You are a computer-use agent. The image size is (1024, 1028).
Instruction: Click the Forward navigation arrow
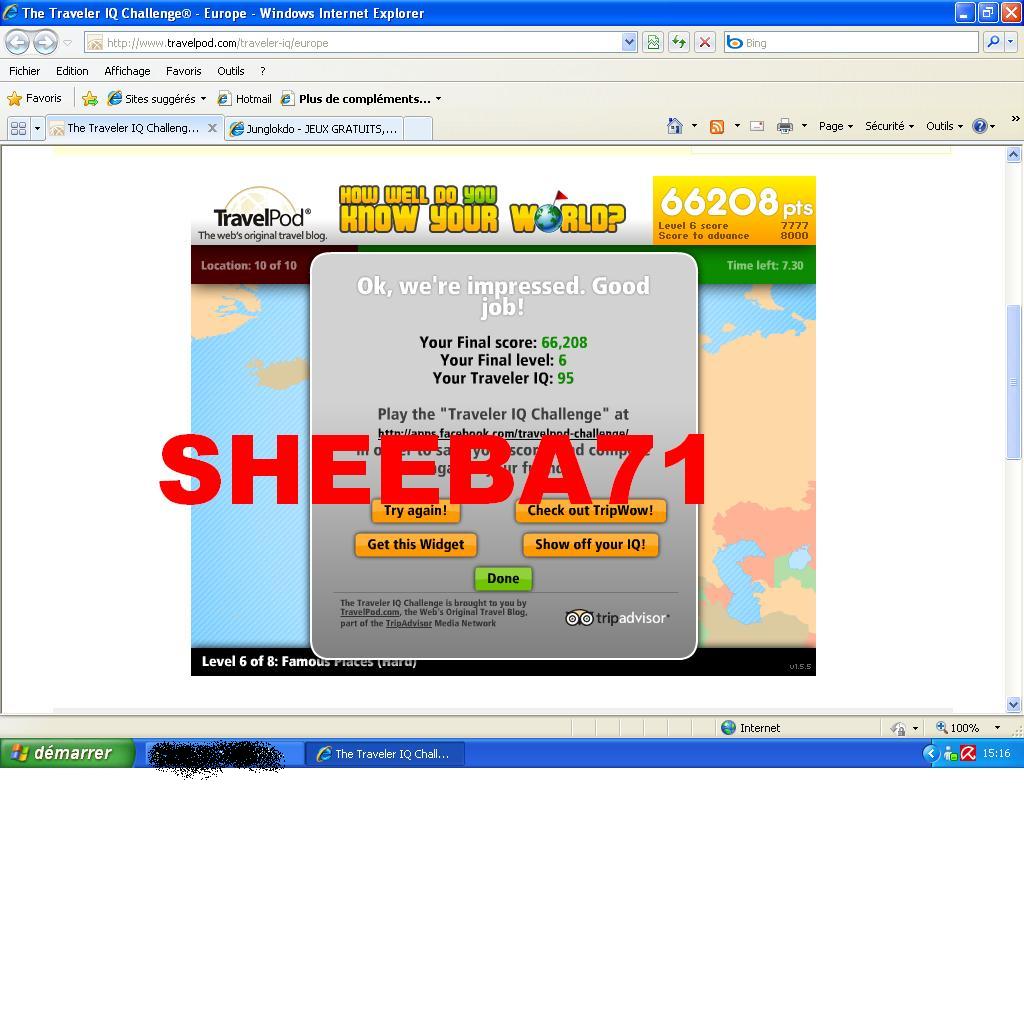tap(45, 43)
